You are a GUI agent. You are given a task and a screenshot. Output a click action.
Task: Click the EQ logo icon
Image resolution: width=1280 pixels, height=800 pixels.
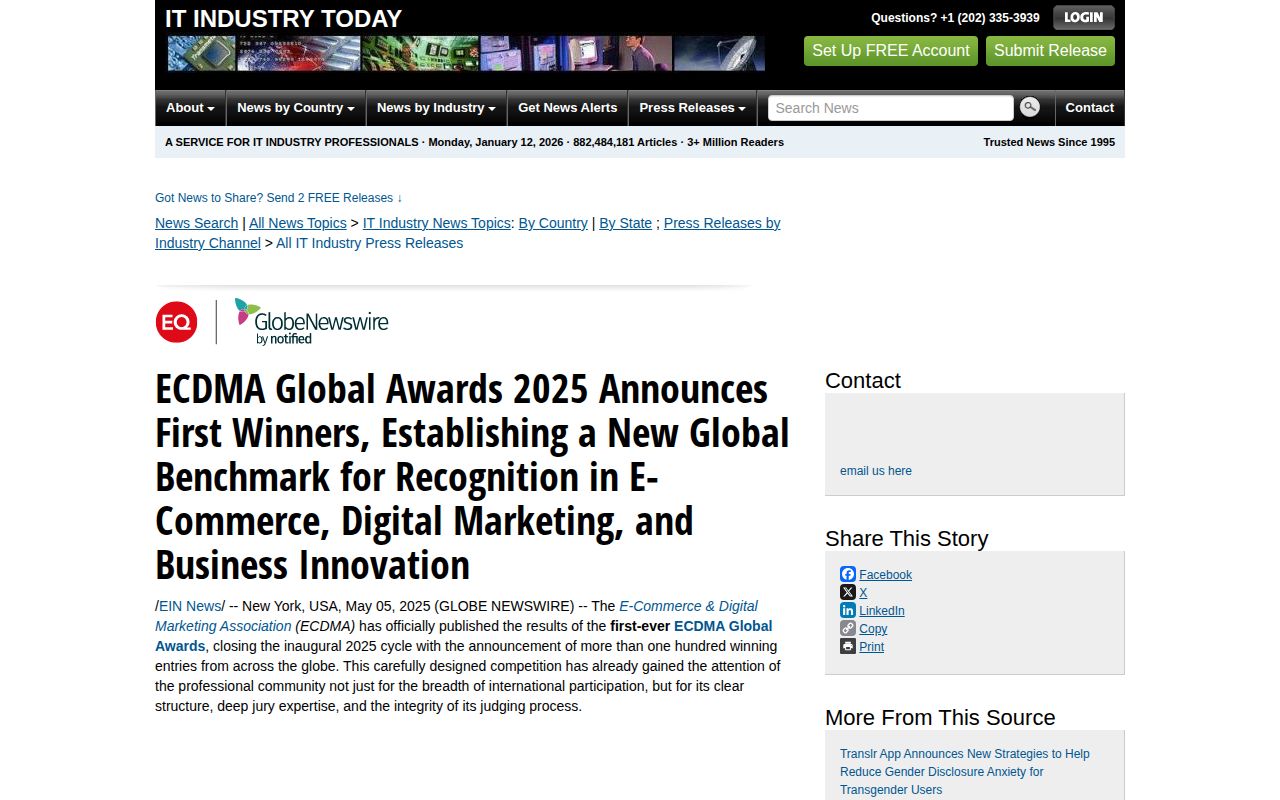pyautogui.click(x=176, y=322)
